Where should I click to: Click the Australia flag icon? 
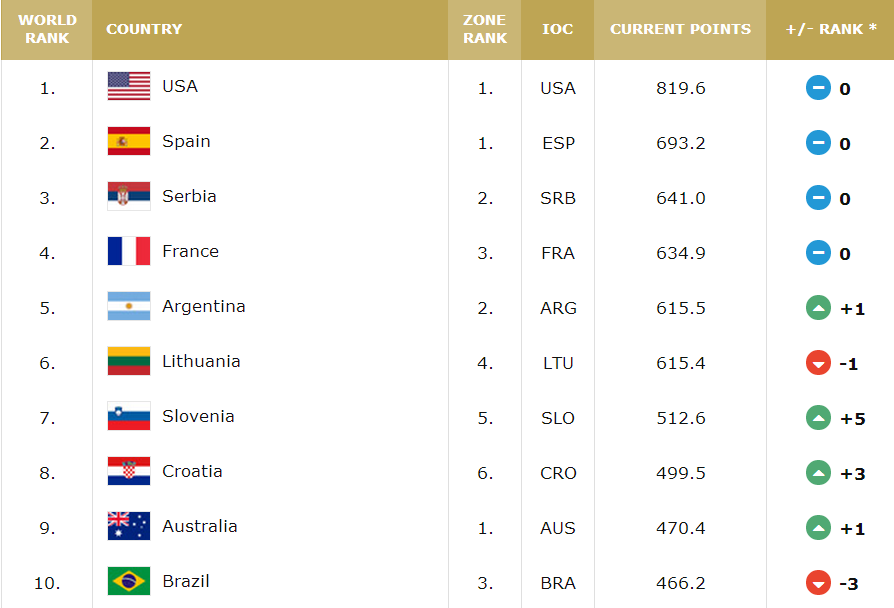coord(129,527)
